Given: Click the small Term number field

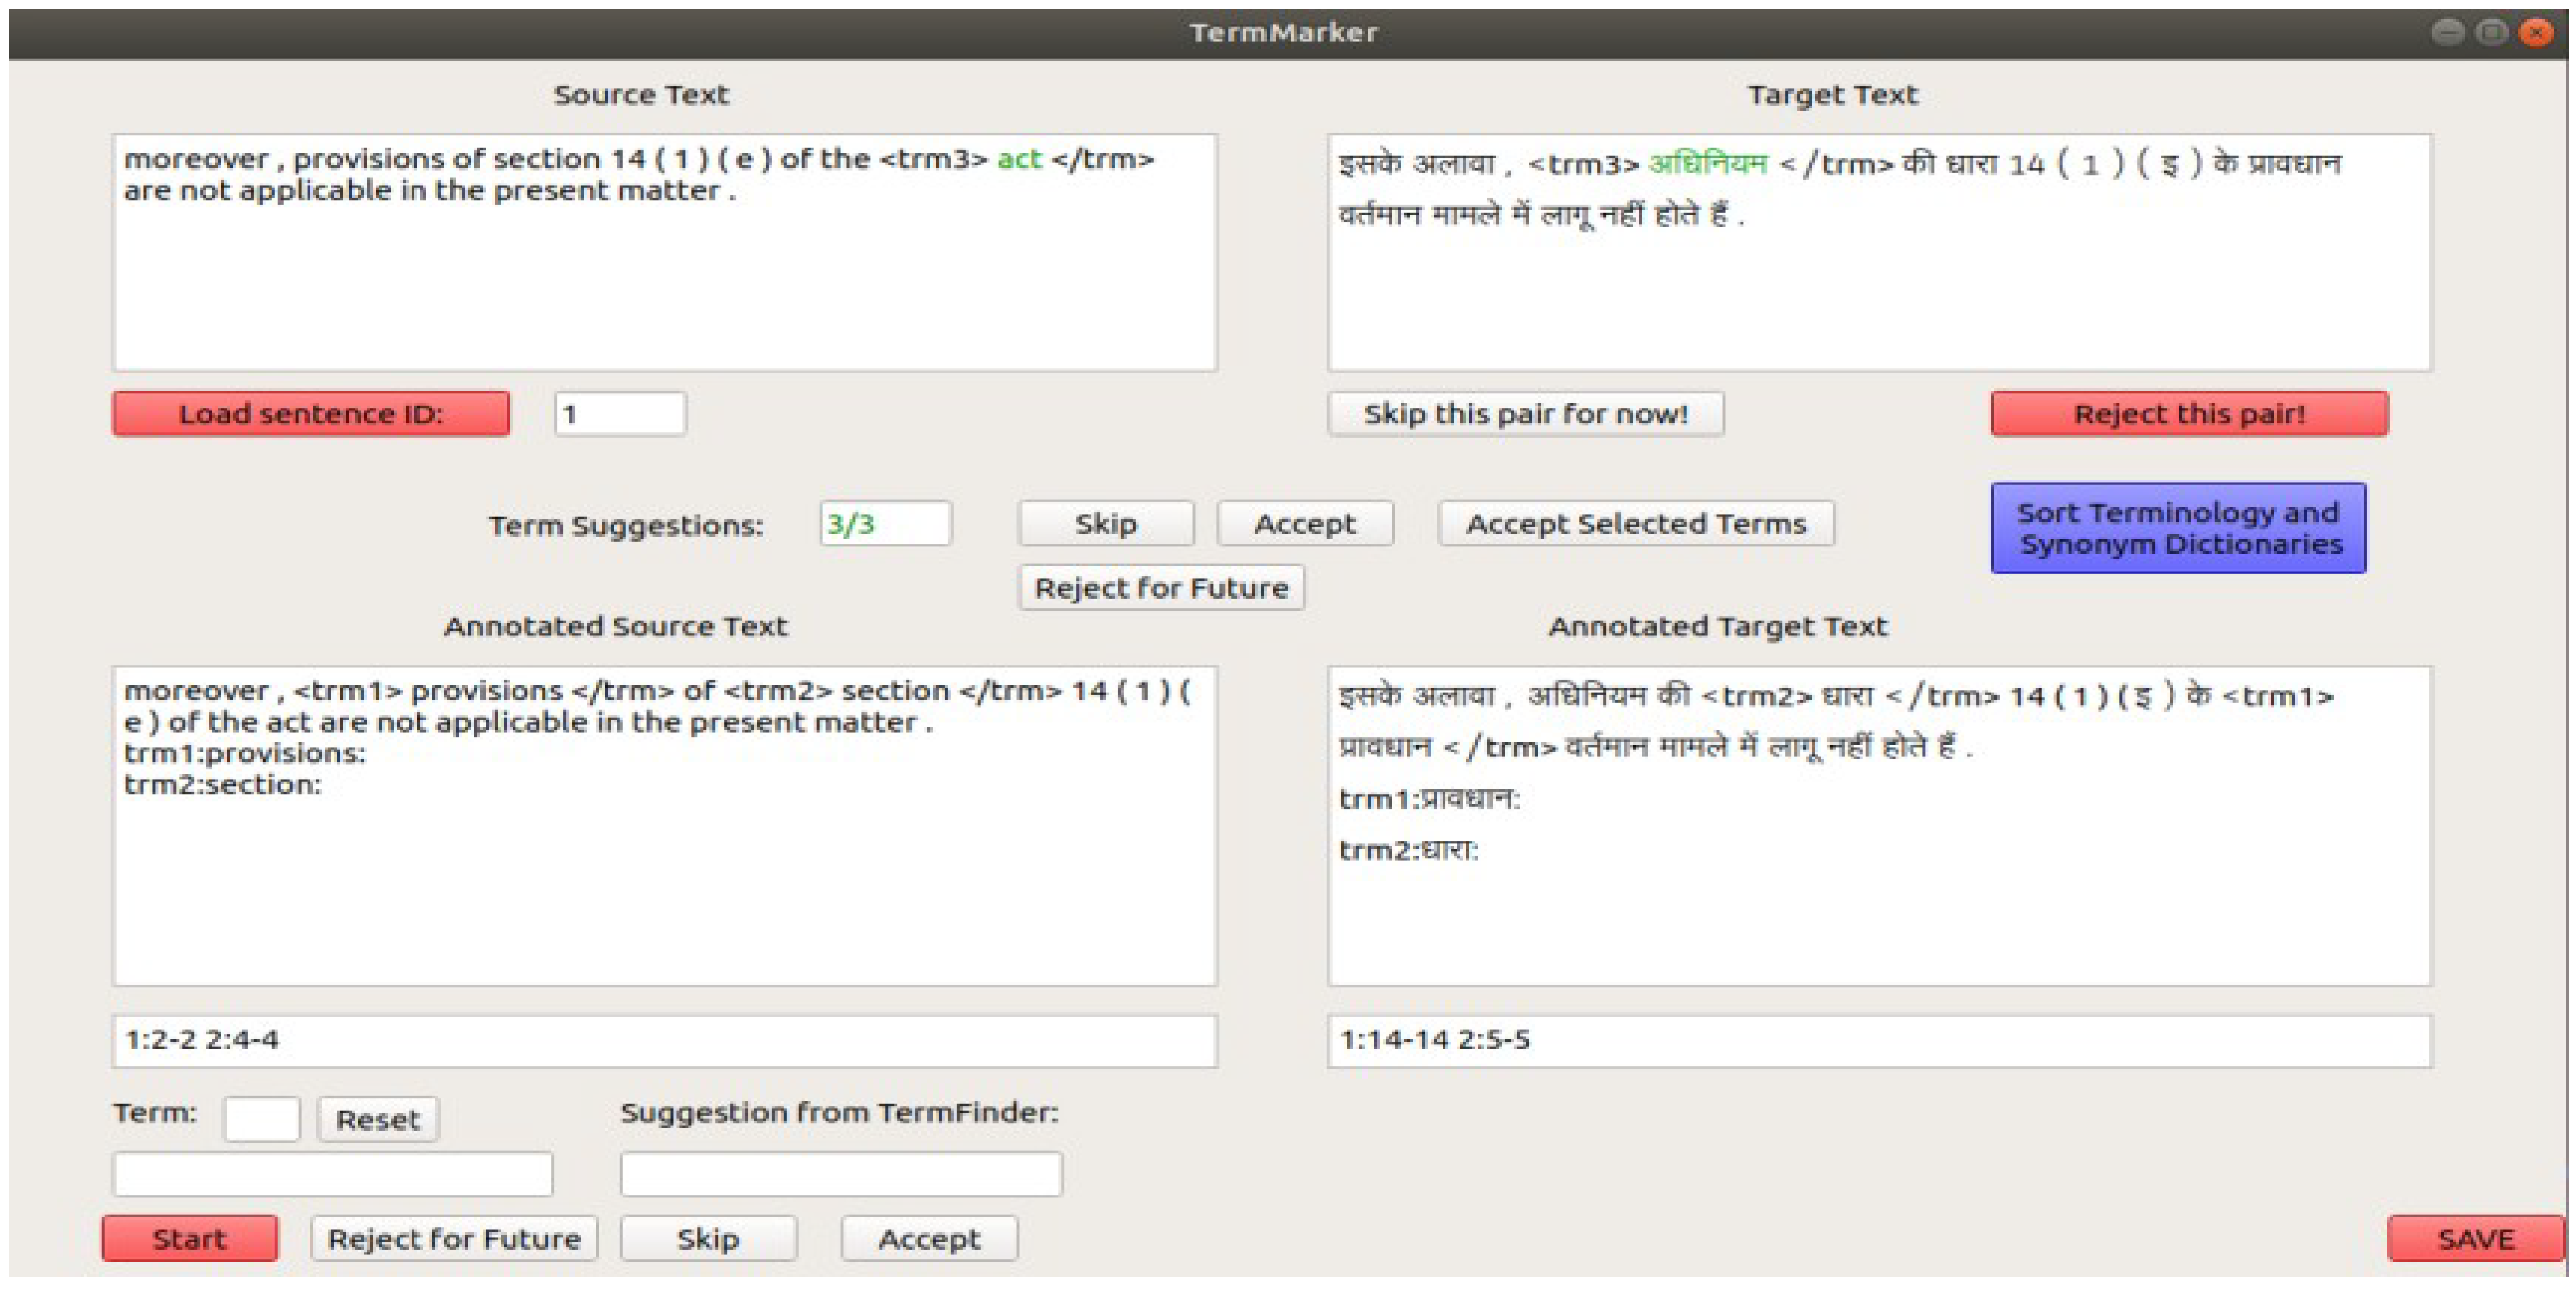Looking at the screenshot, I should (x=261, y=1118).
